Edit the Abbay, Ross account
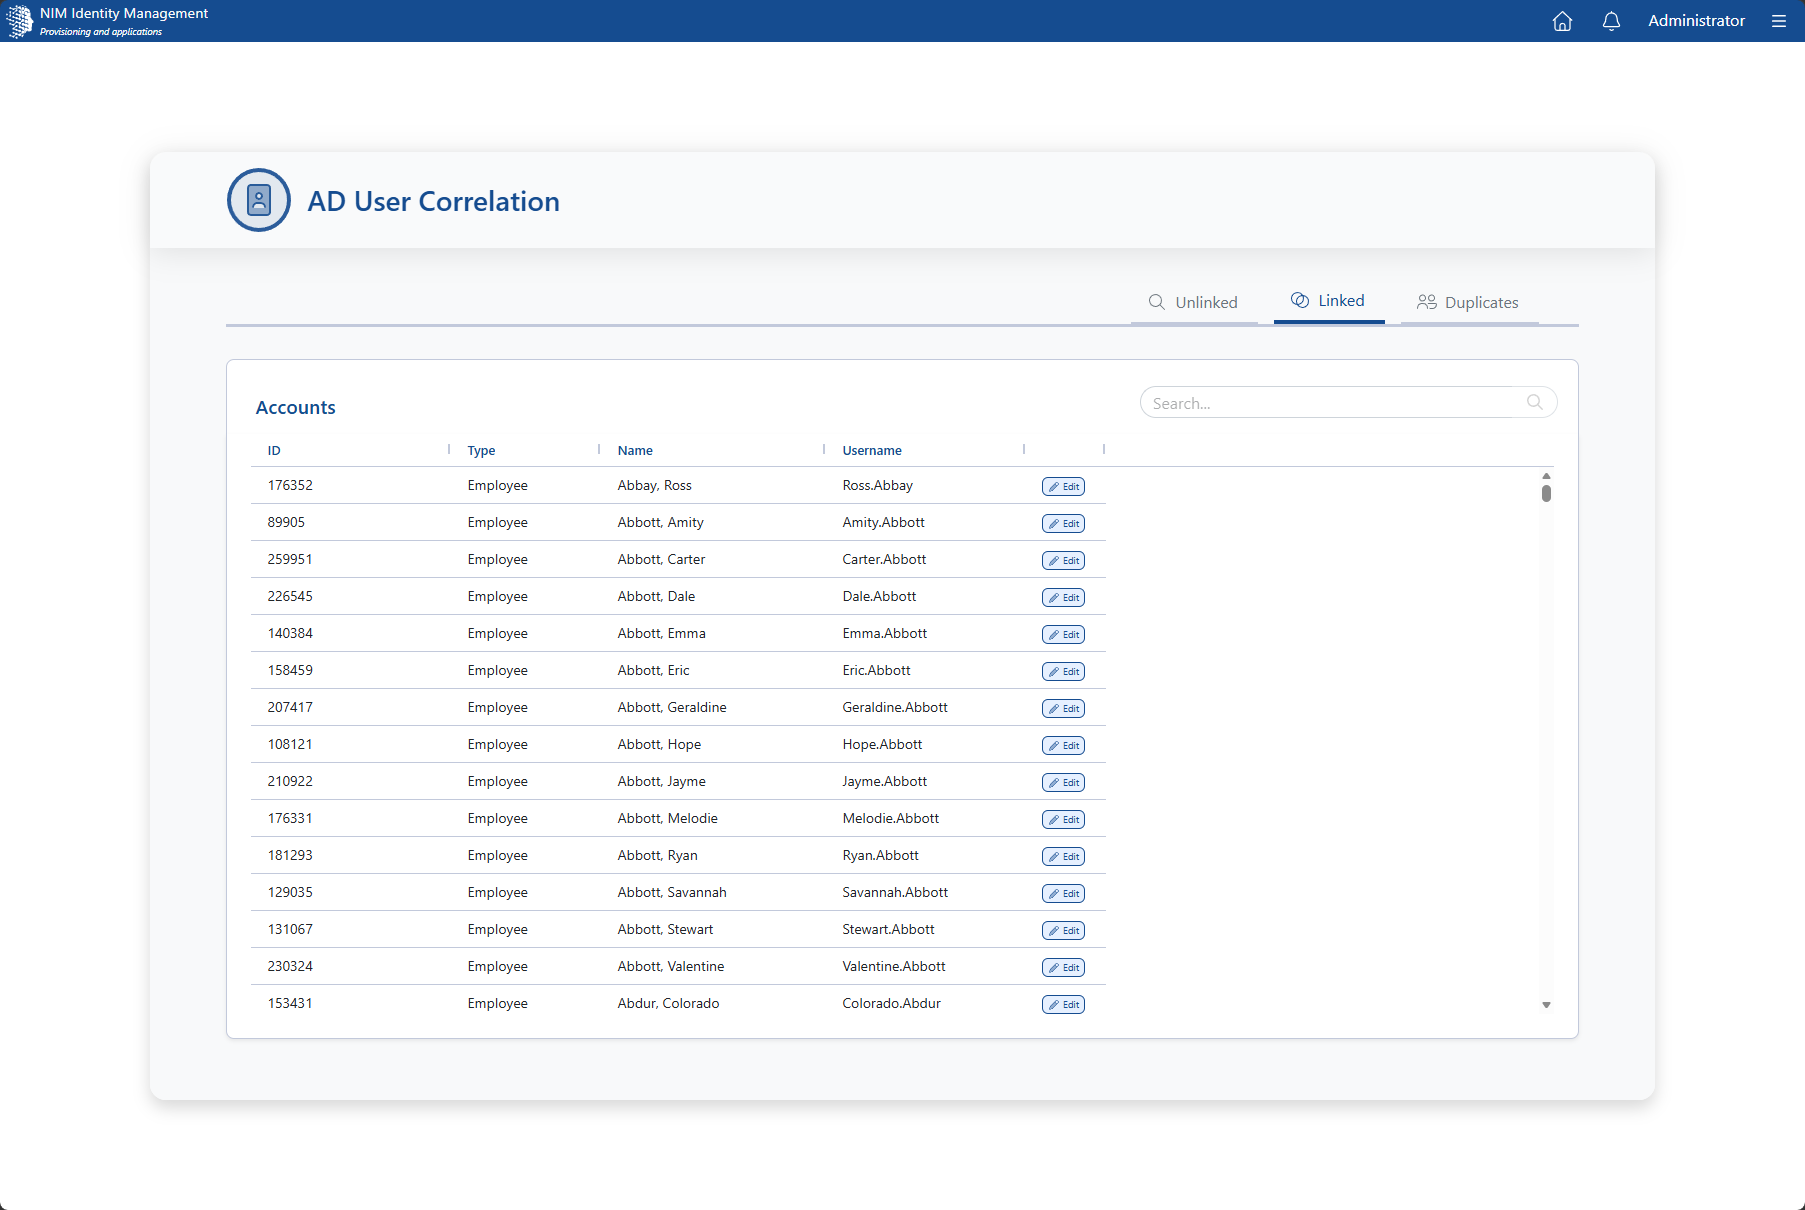Screen dimensions: 1805x1210 (1063, 486)
